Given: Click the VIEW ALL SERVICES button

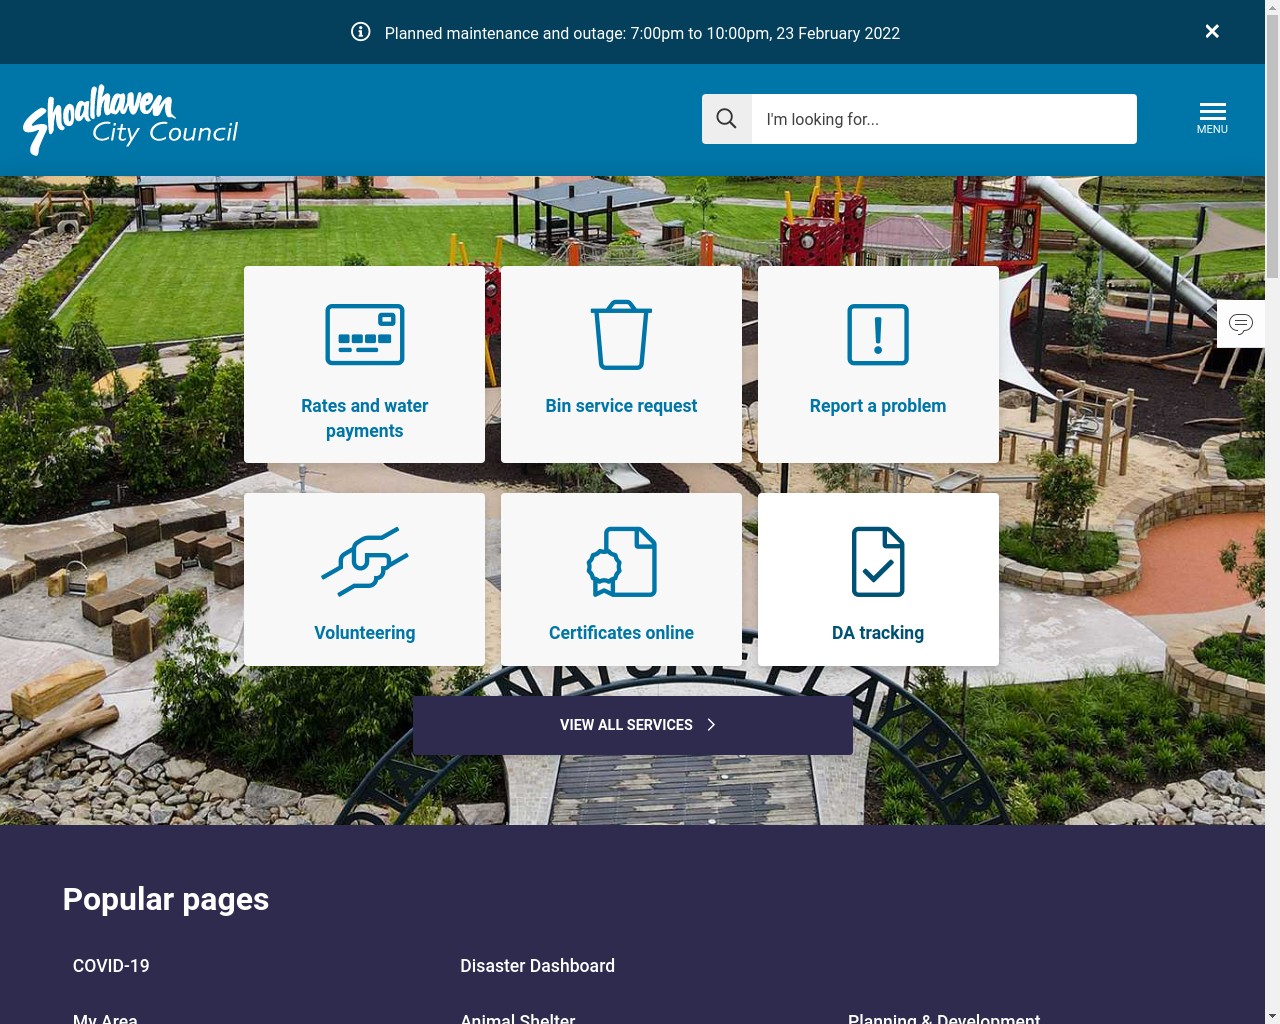Looking at the screenshot, I should tap(626, 725).
